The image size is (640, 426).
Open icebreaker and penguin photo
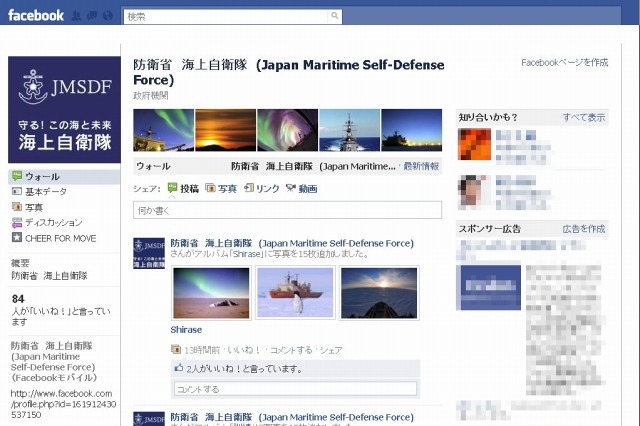point(295,293)
